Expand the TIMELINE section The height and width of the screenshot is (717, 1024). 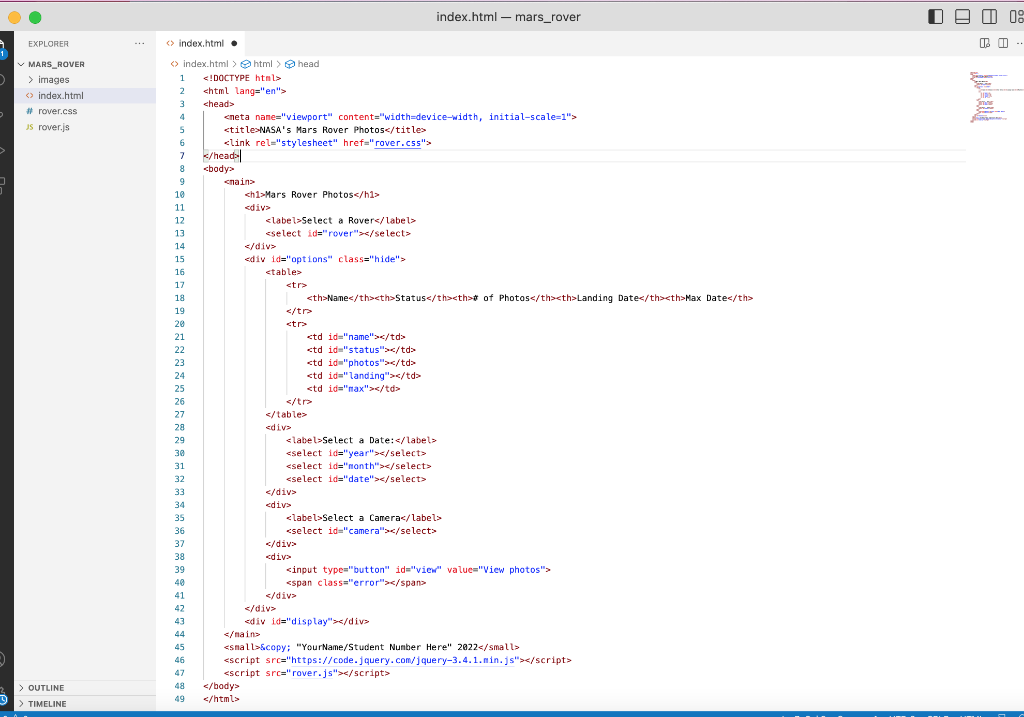click(47, 704)
